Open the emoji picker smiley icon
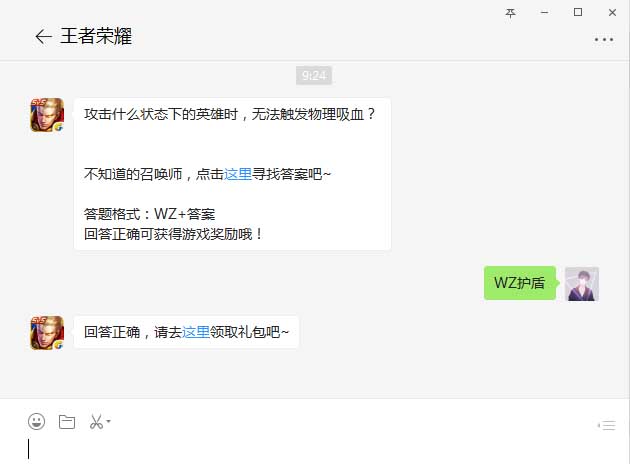The height and width of the screenshot is (464, 630). 37,422
